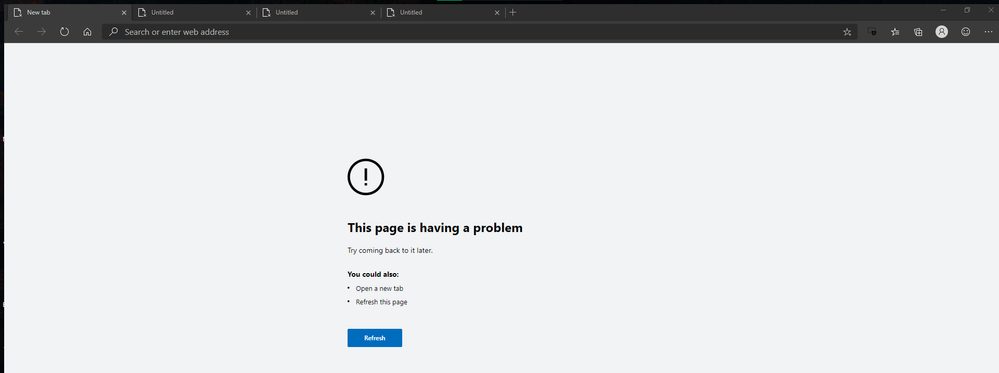
Task: Open the Collections icon
Action: click(x=918, y=32)
